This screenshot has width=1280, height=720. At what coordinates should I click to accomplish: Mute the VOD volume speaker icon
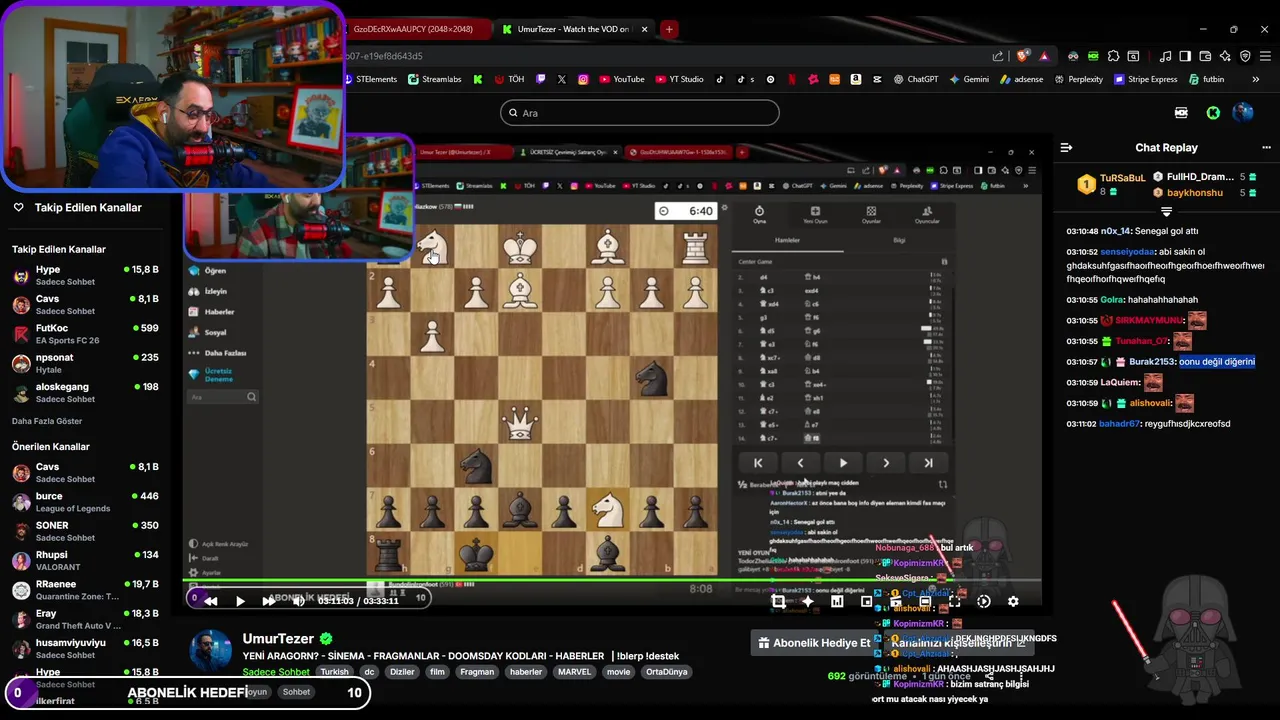[298, 601]
